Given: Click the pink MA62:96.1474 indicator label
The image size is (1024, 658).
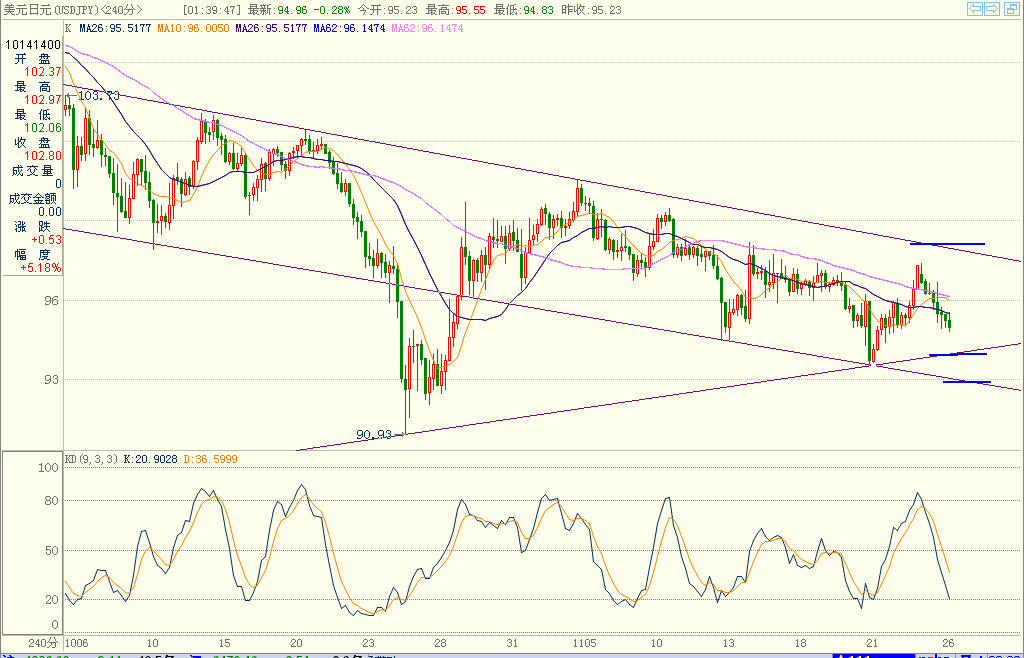Looking at the screenshot, I should (428, 29).
